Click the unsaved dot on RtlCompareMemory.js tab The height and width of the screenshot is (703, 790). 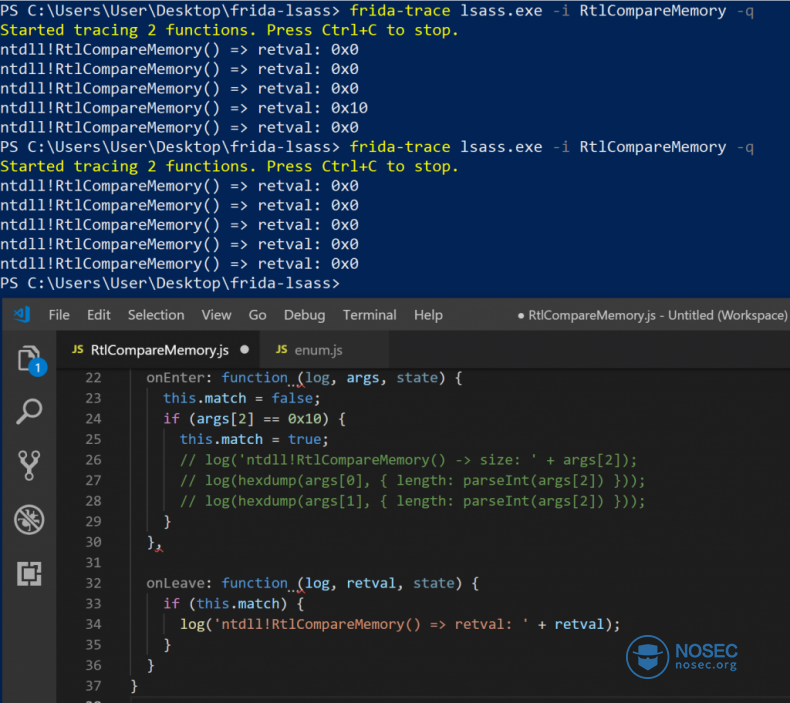[245, 349]
